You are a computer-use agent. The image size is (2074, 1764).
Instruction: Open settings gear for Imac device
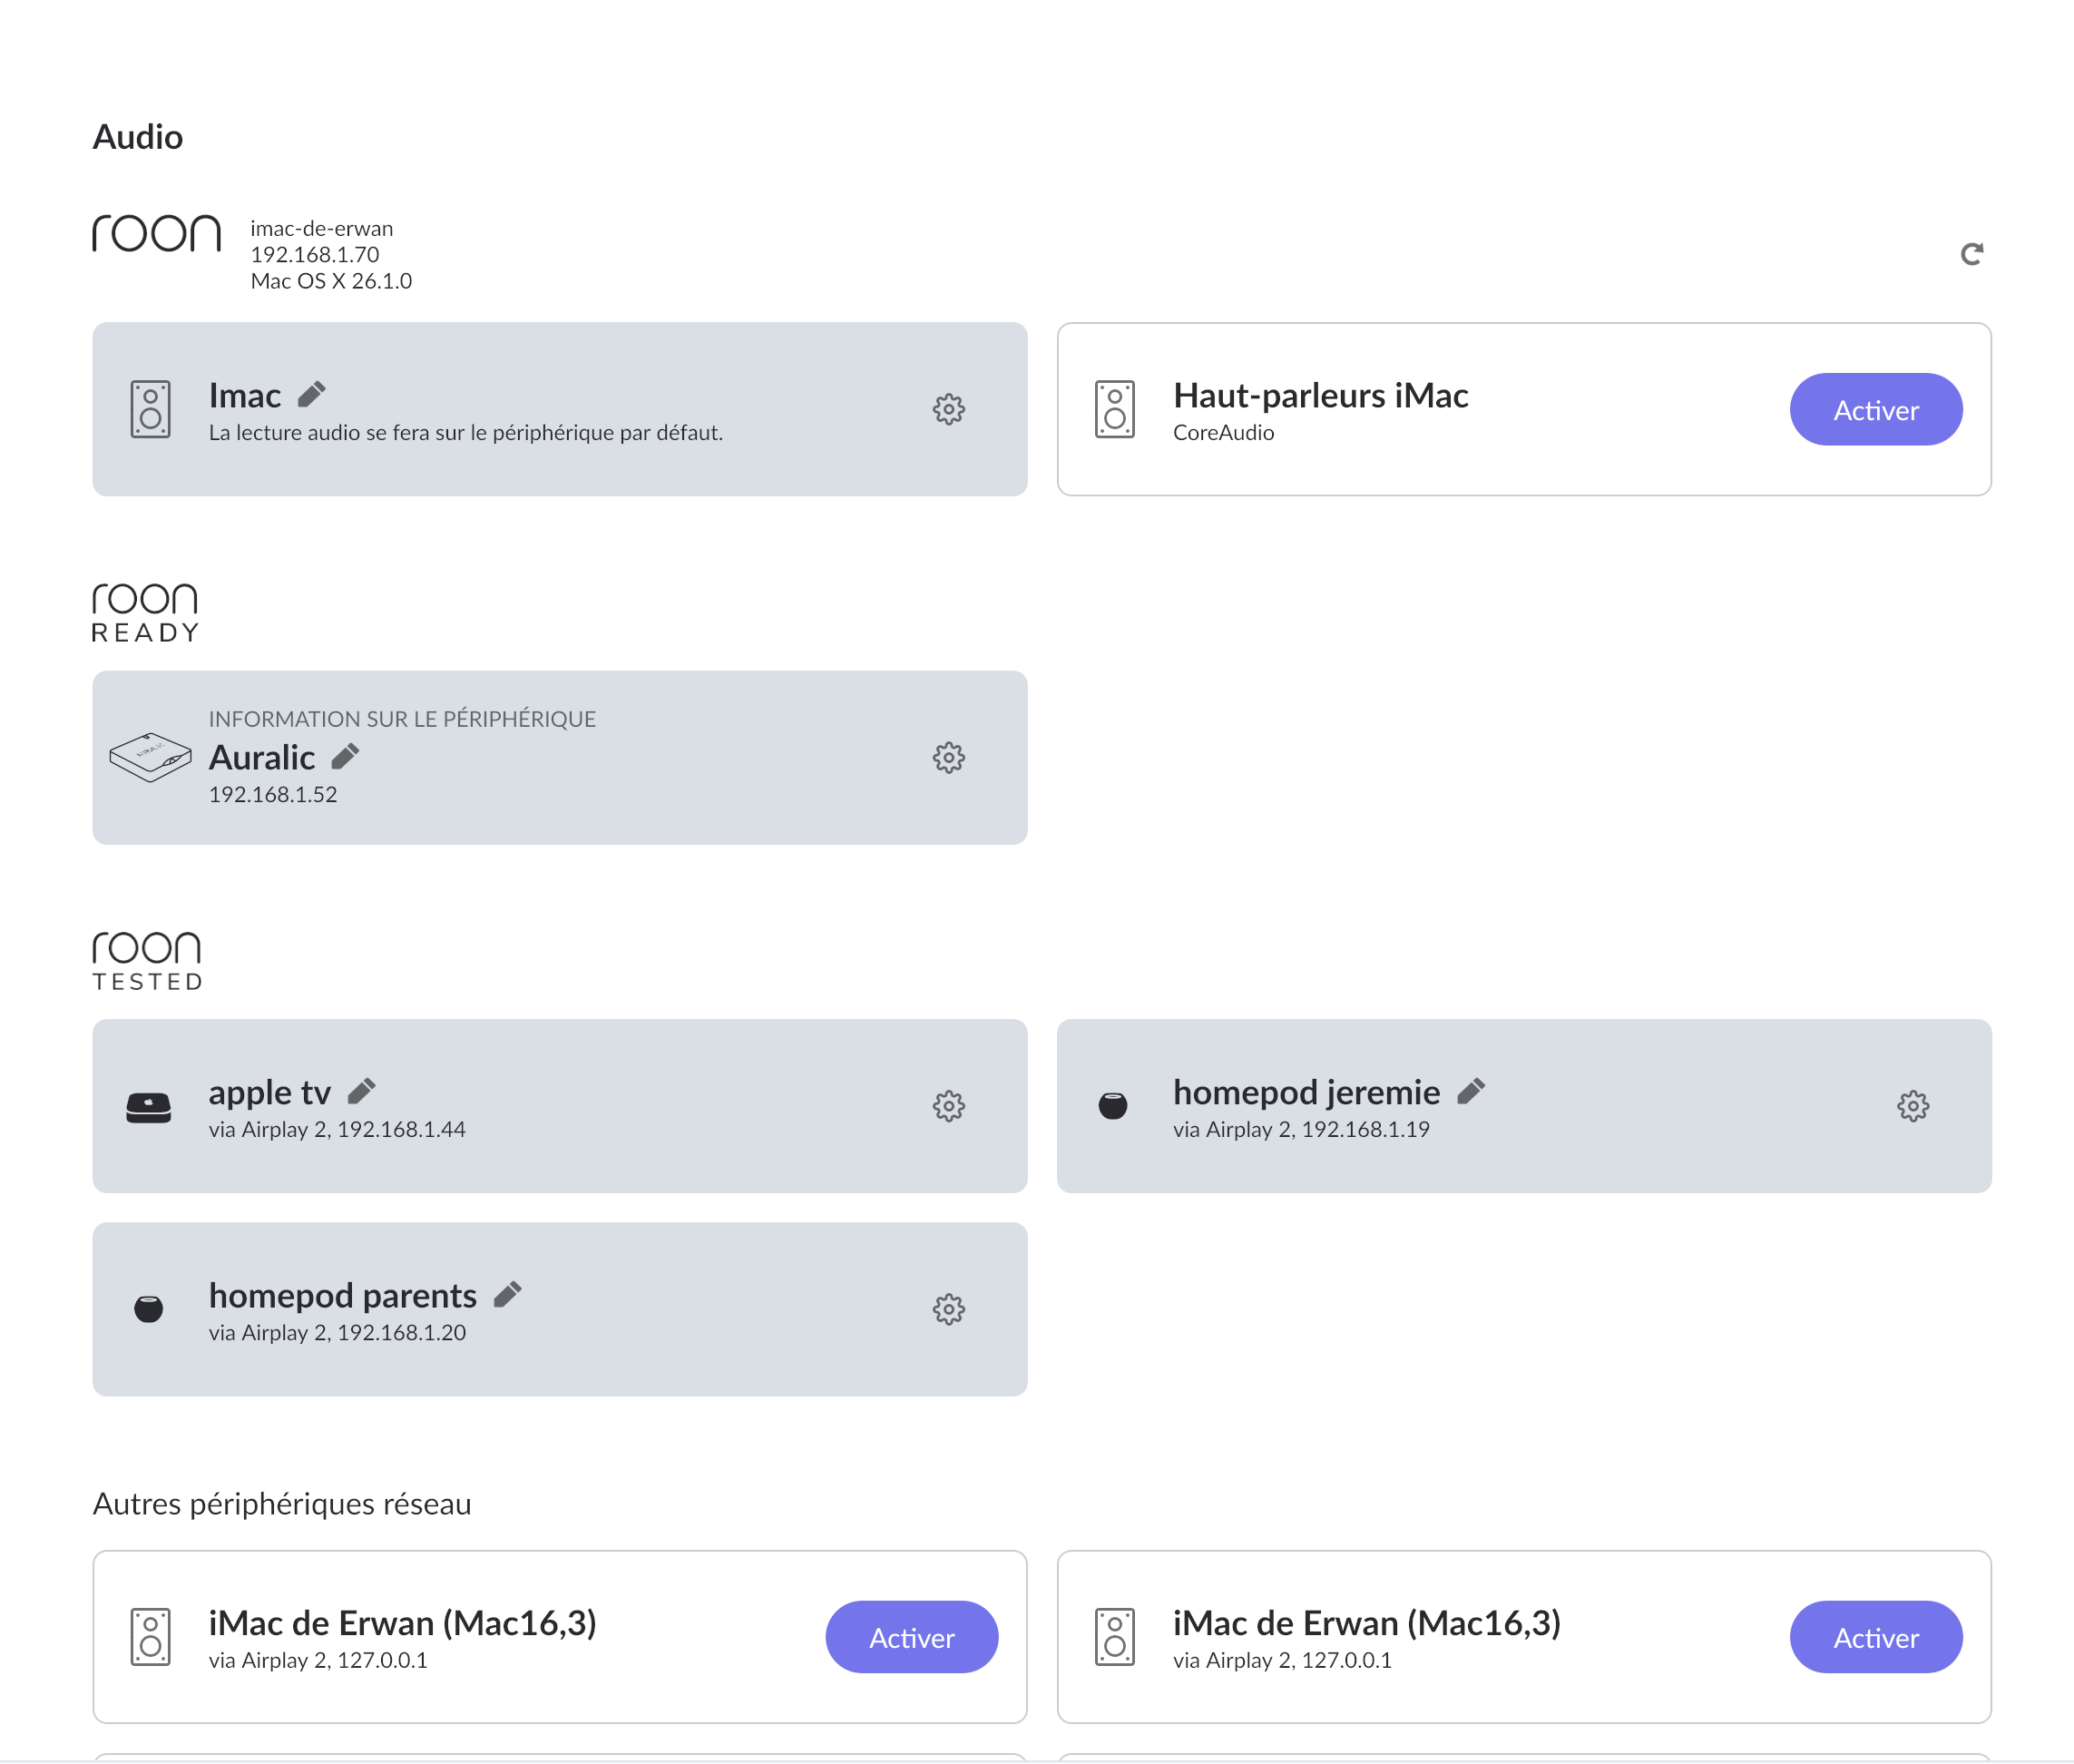tap(948, 409)
